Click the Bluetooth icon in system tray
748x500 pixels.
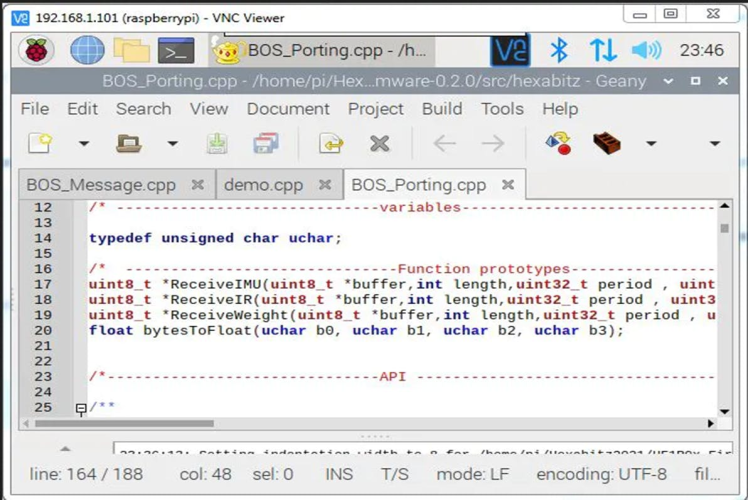pyautogui.click(x=560, y=50)
